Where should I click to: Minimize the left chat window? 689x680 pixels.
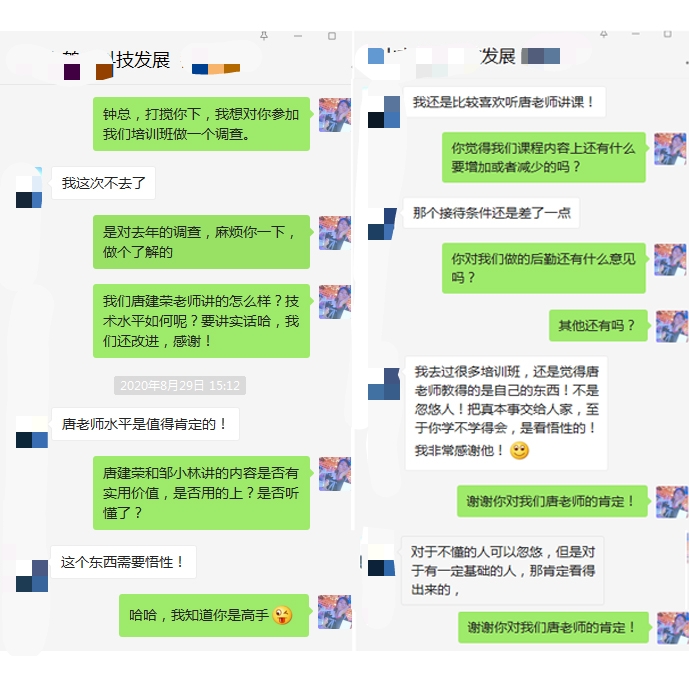(298, 36)
